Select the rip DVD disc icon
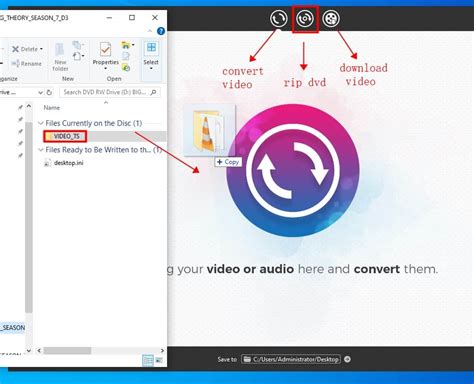Screen dimensions: 474x384 tap(305, 19)
